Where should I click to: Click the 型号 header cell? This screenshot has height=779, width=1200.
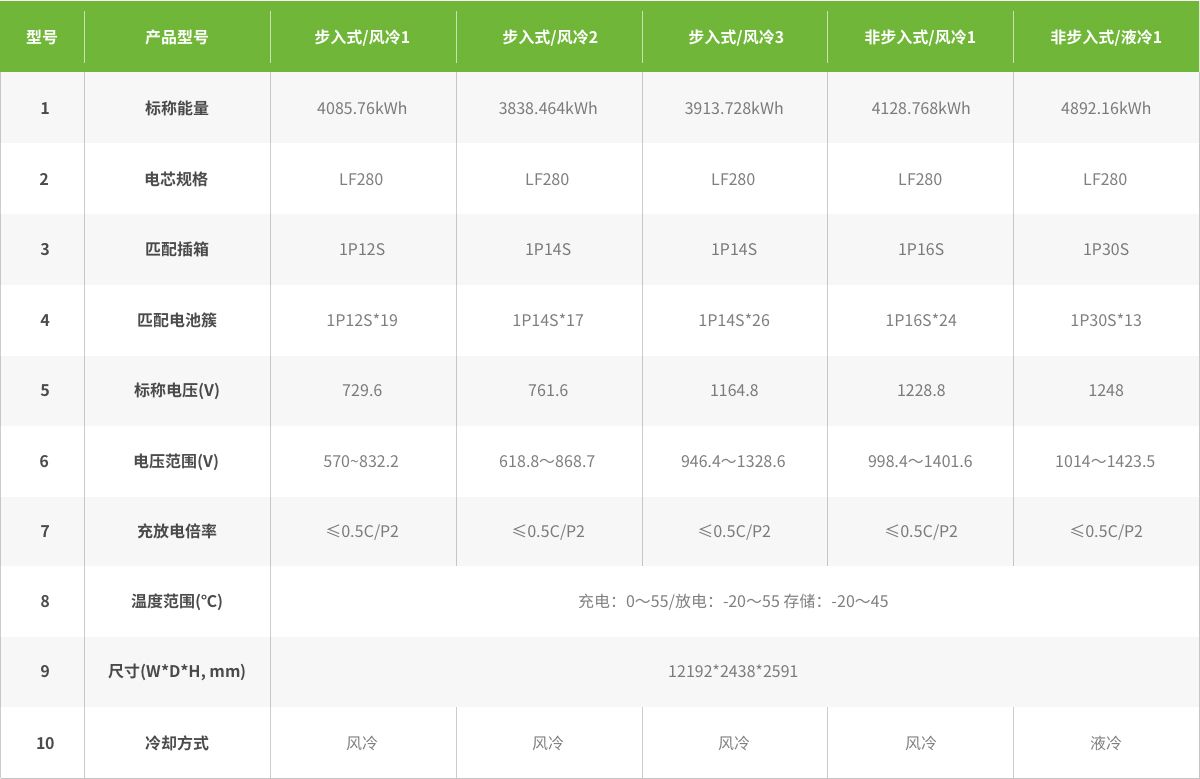pyautogui.click(x=42, y=38)
